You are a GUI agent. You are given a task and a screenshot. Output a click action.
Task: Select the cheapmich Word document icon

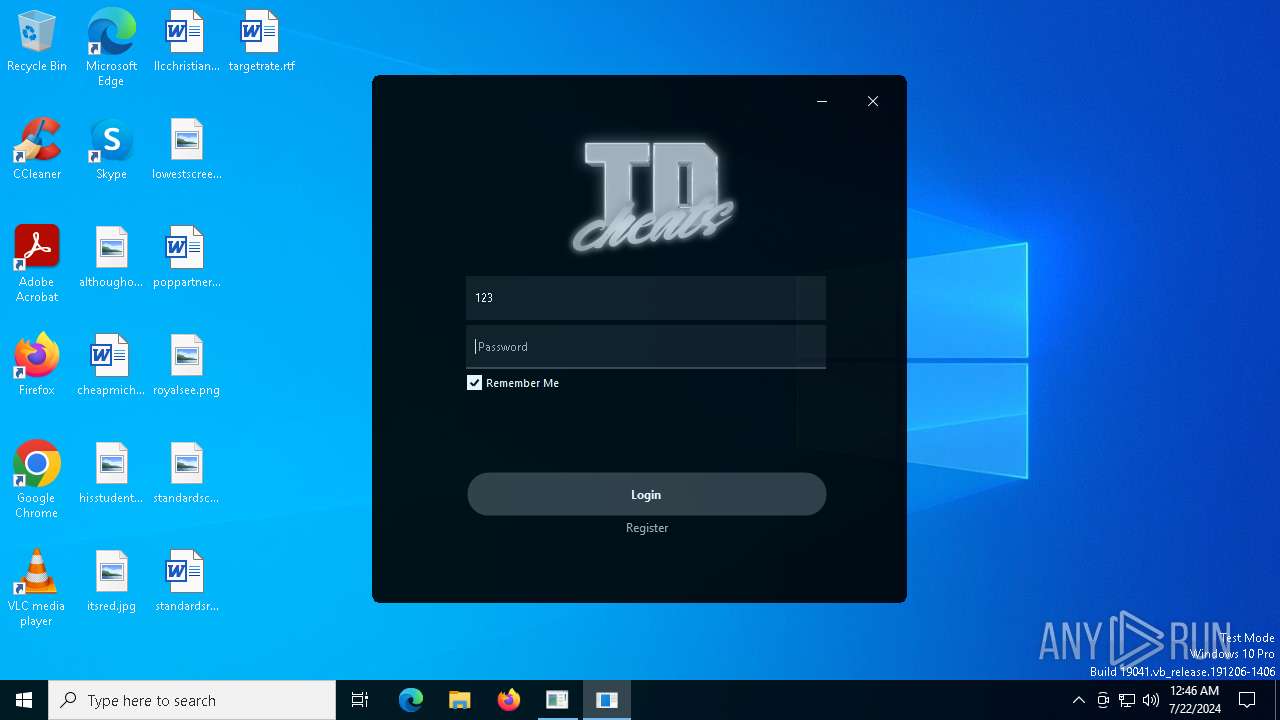(111, 366)
